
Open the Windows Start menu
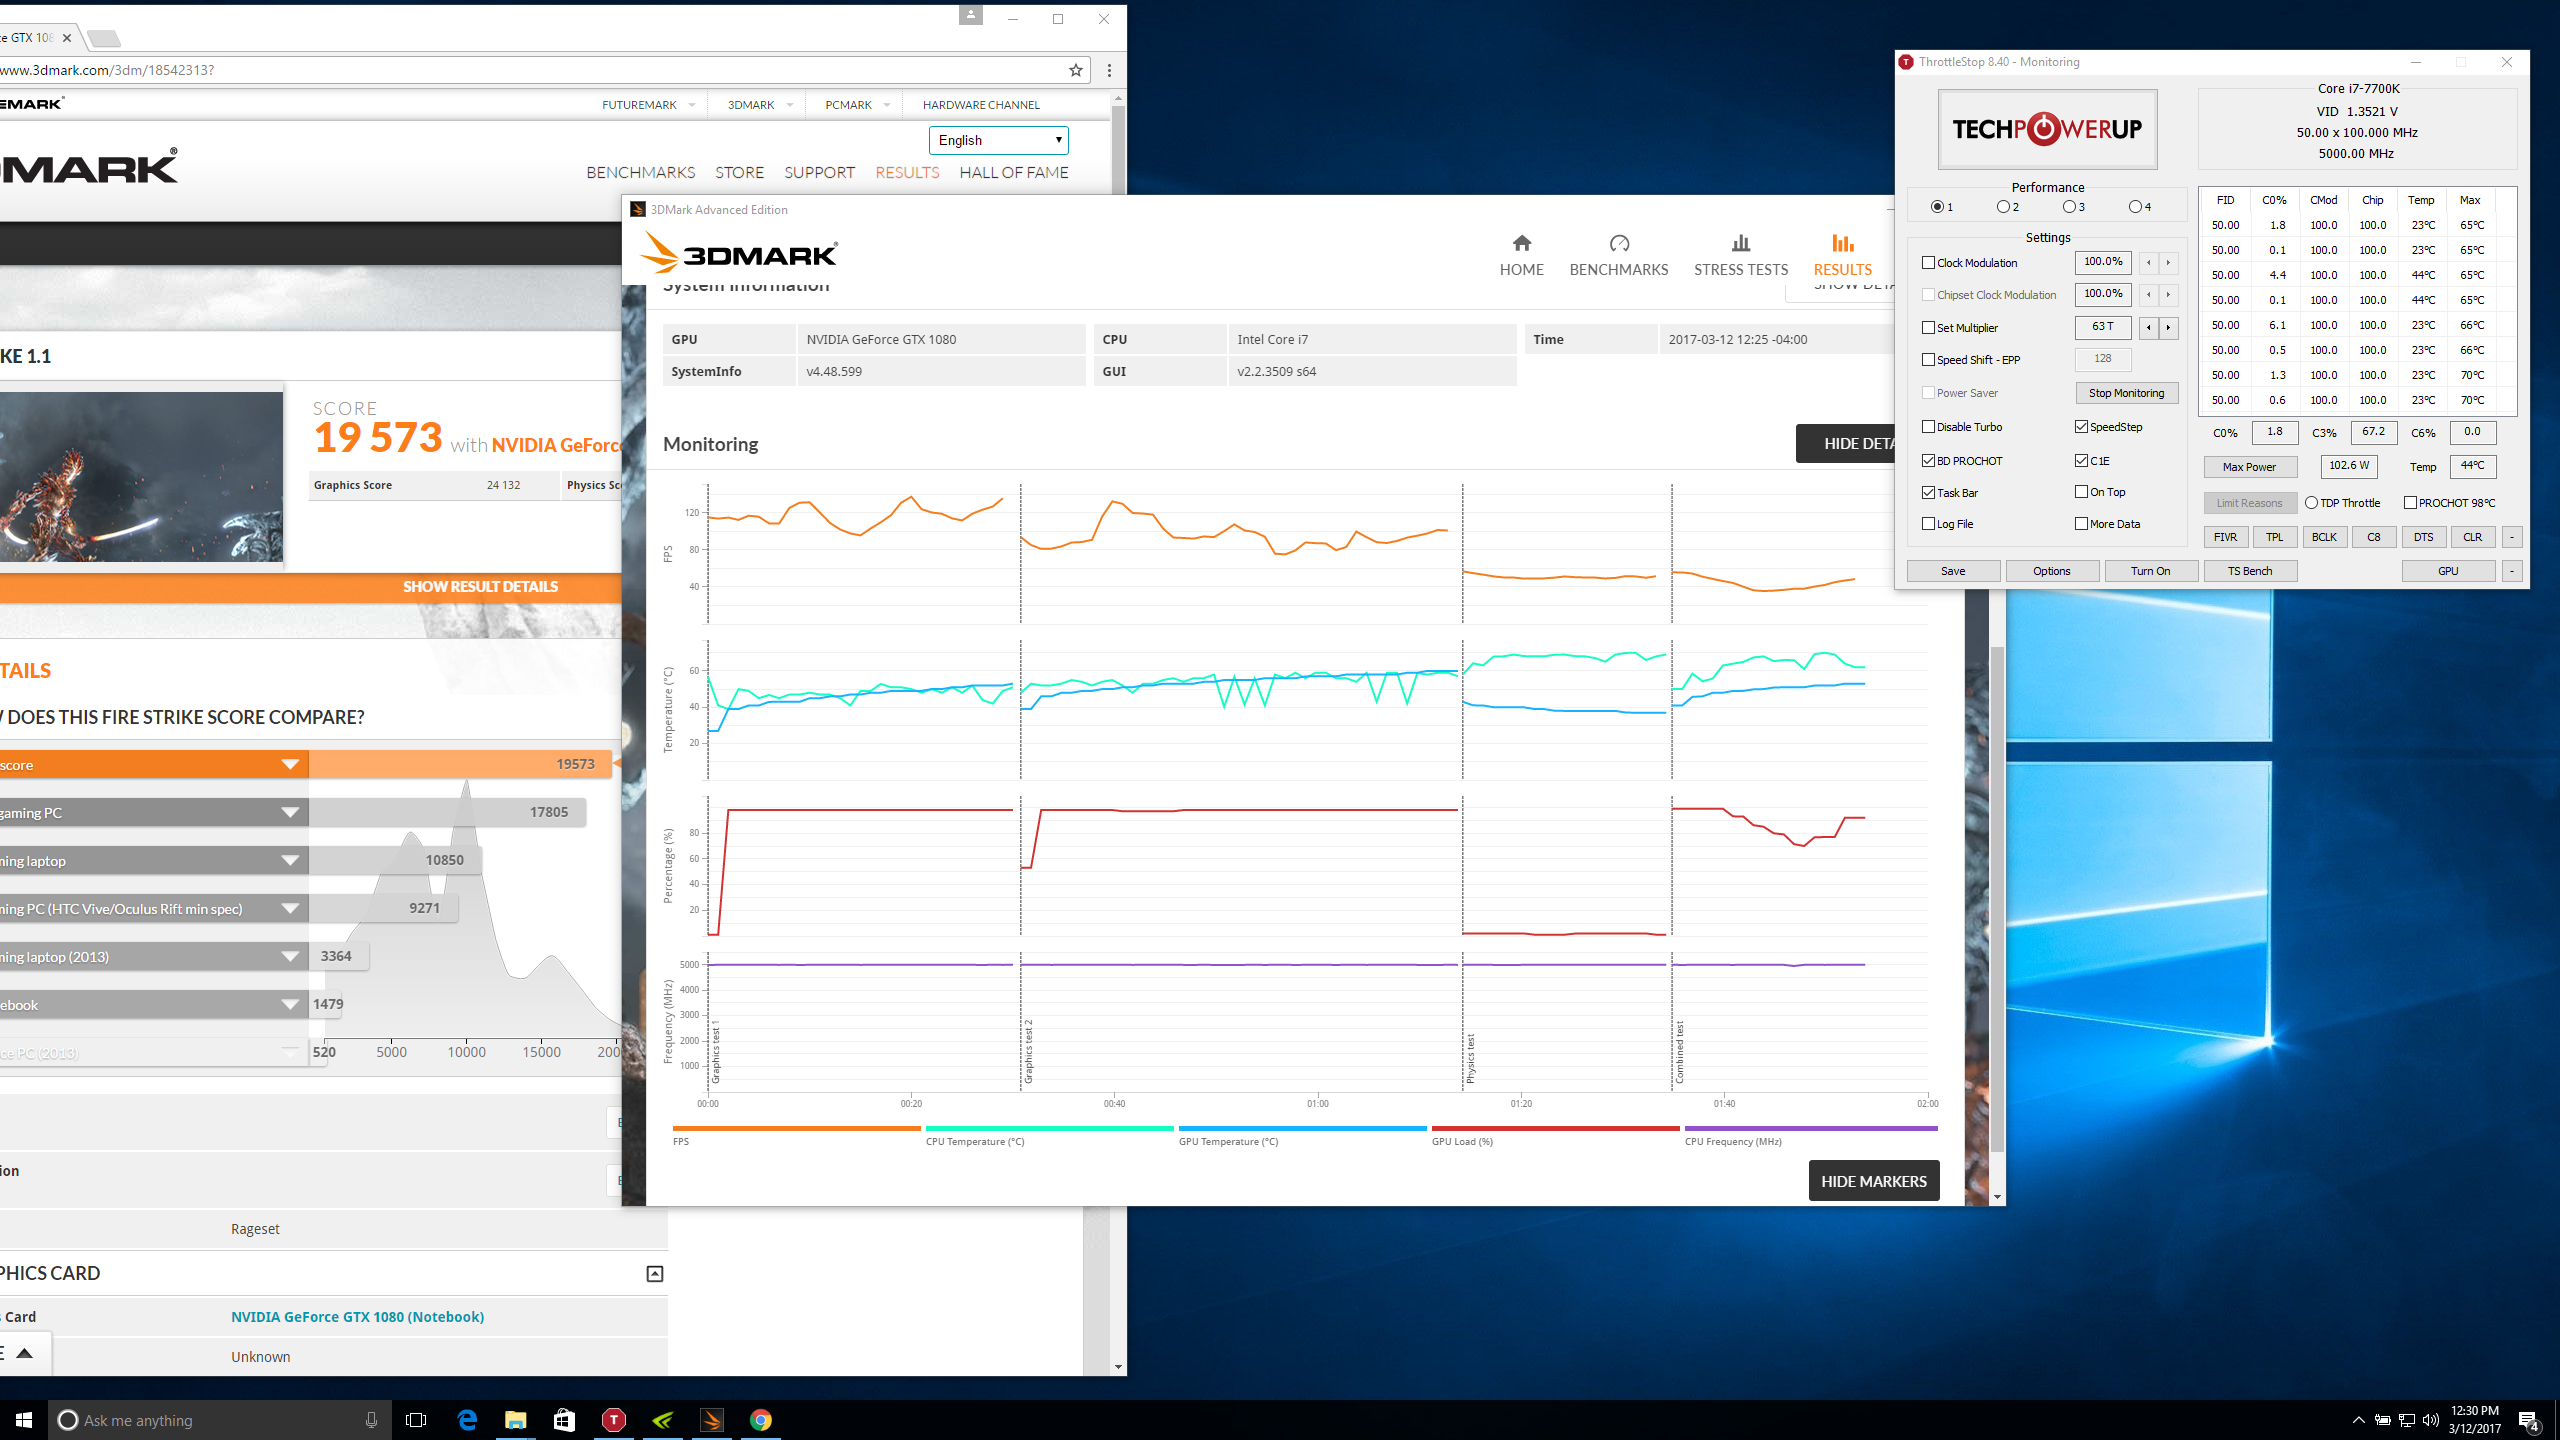click(x=24, y=1420)
